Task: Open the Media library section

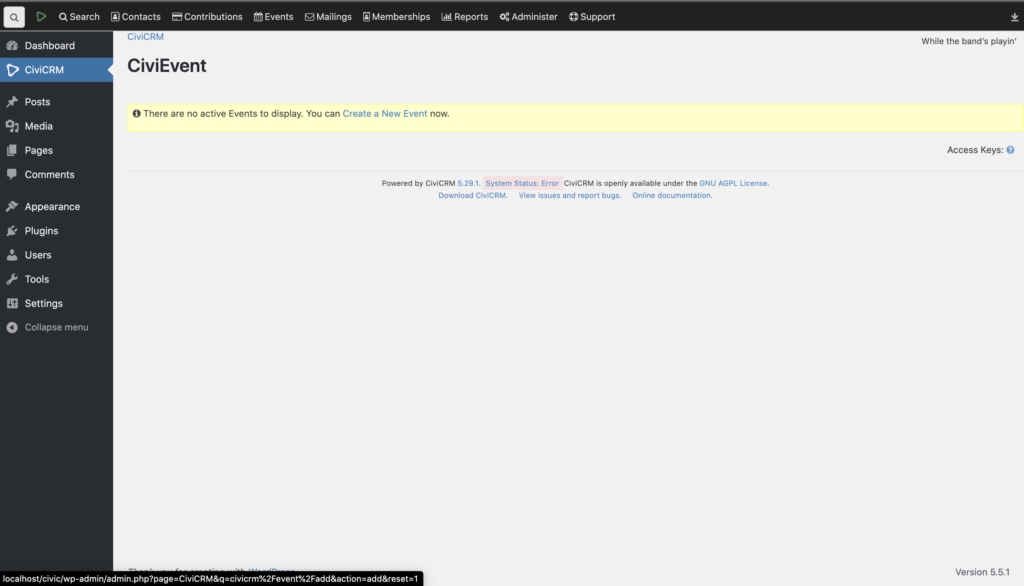Action: coord(56,126)
